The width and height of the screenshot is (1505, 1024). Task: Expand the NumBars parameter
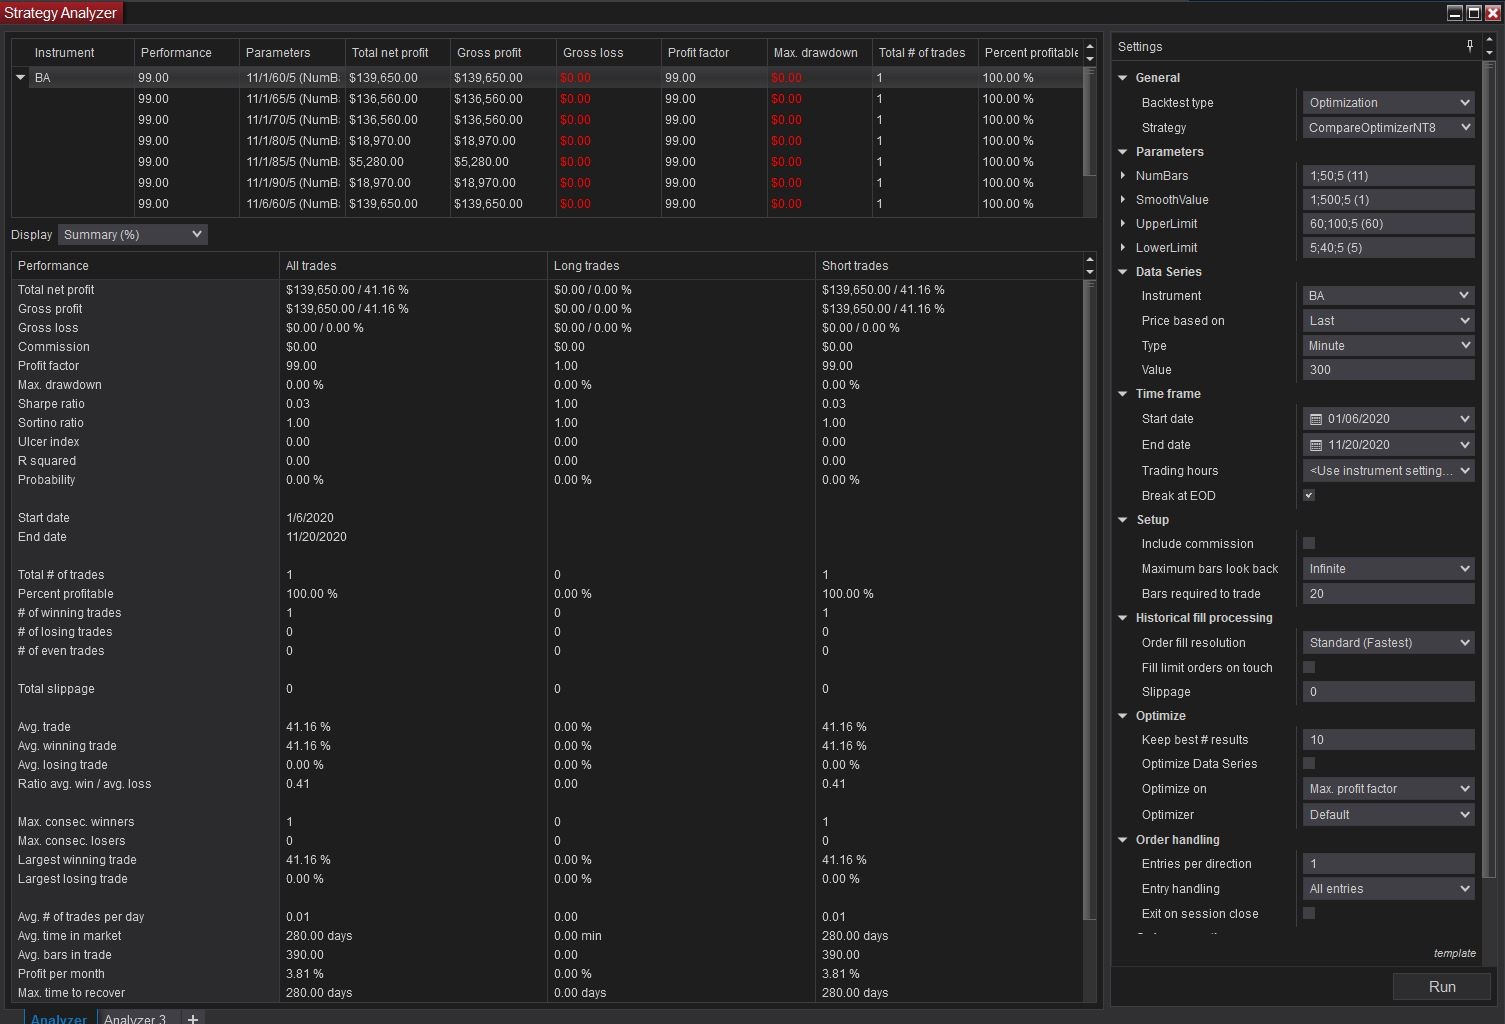click(1123, 176)
